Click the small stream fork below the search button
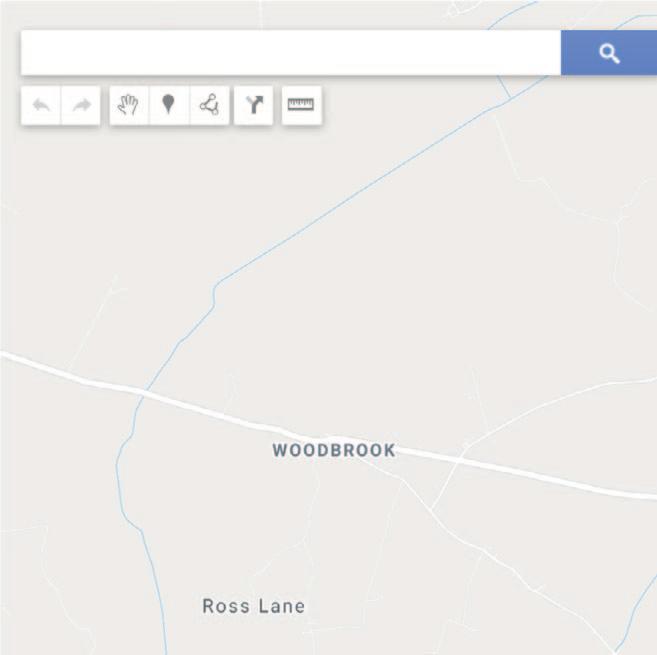Screen dimensions: 657x655 click(x=508, y=94)
